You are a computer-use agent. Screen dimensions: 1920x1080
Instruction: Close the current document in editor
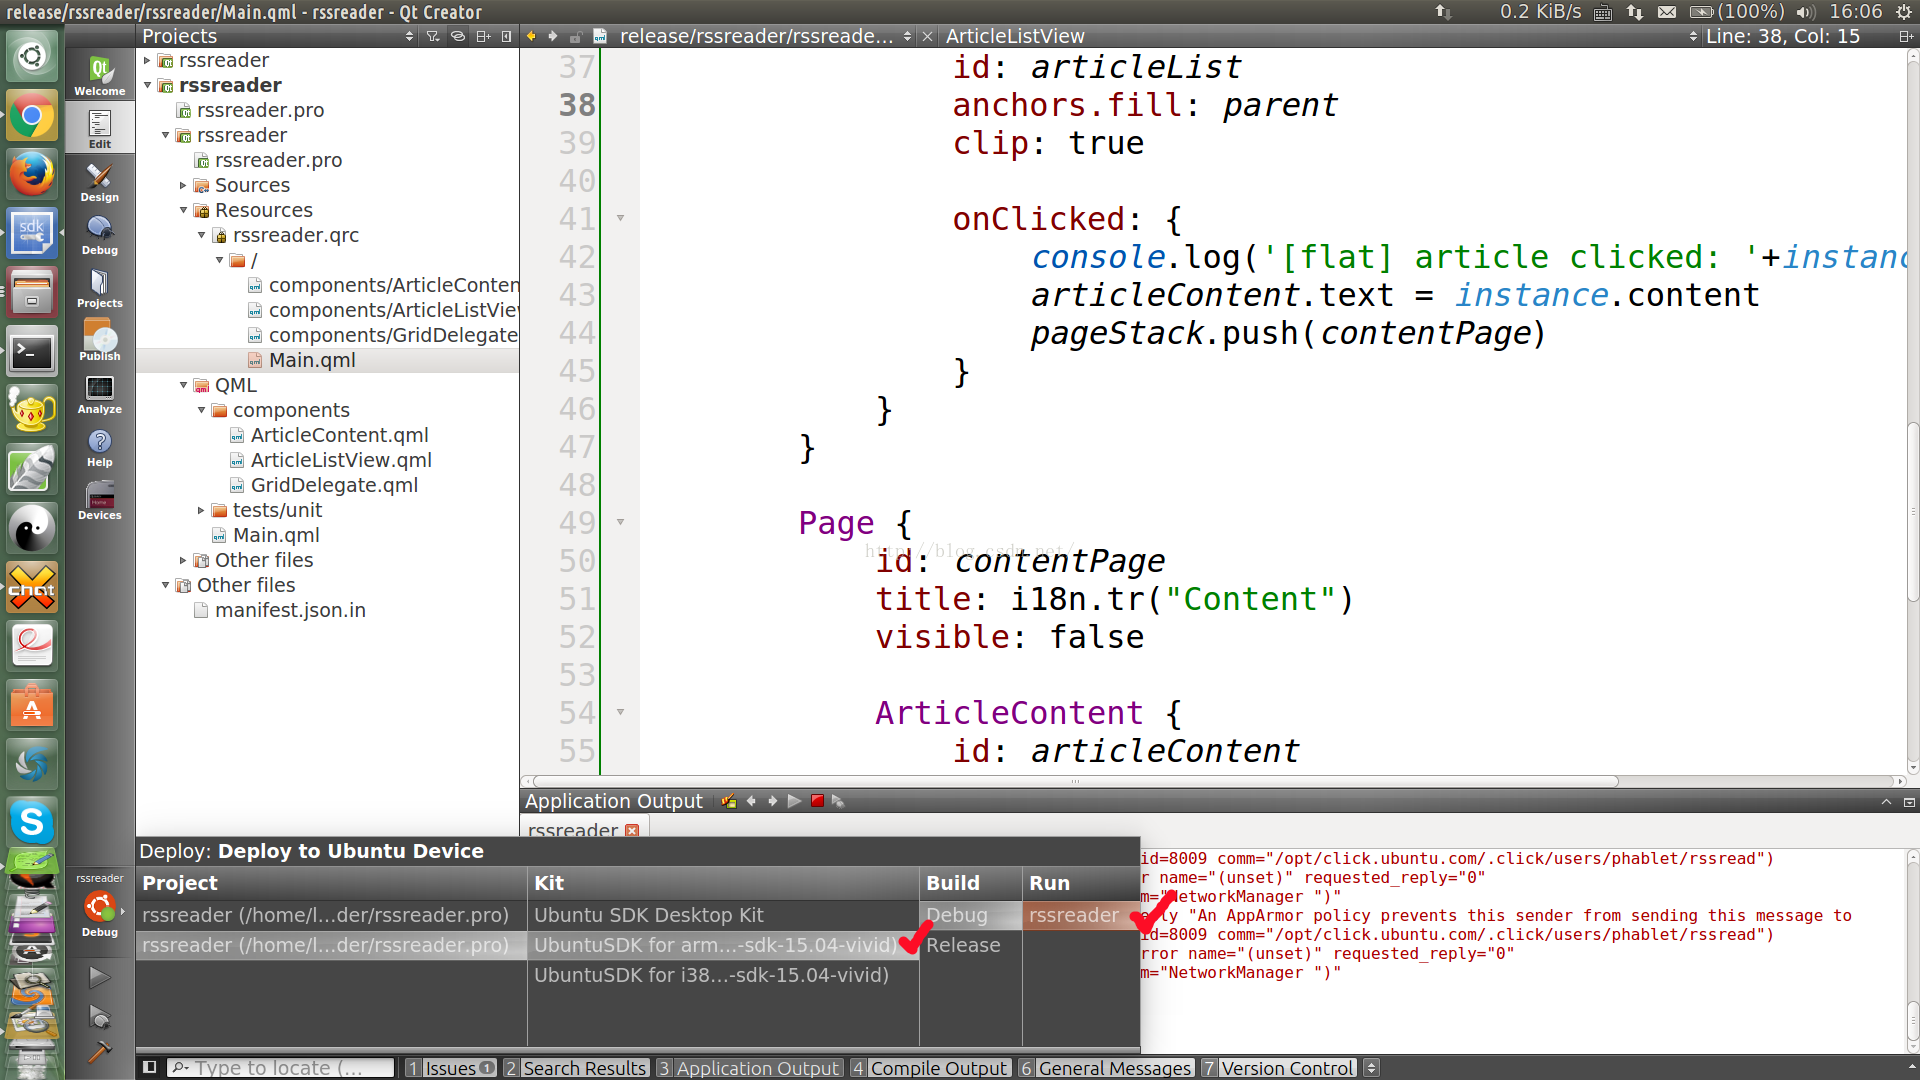pos(927,36)
